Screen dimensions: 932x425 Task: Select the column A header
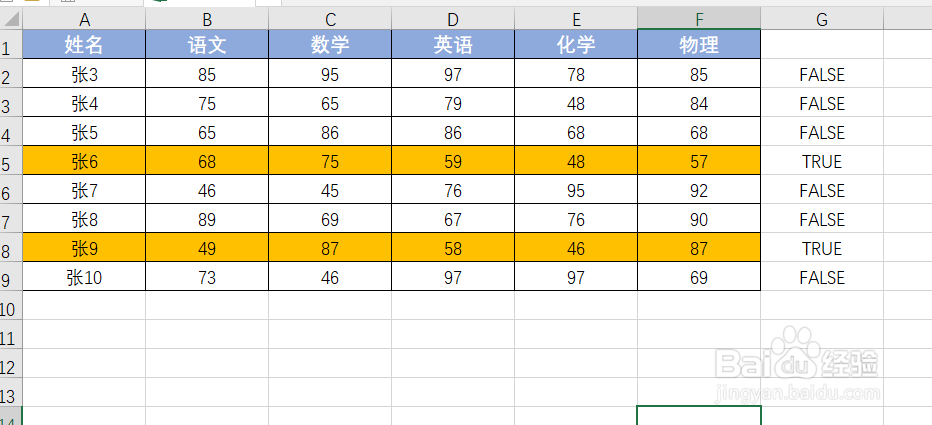[x=84, y=20]
